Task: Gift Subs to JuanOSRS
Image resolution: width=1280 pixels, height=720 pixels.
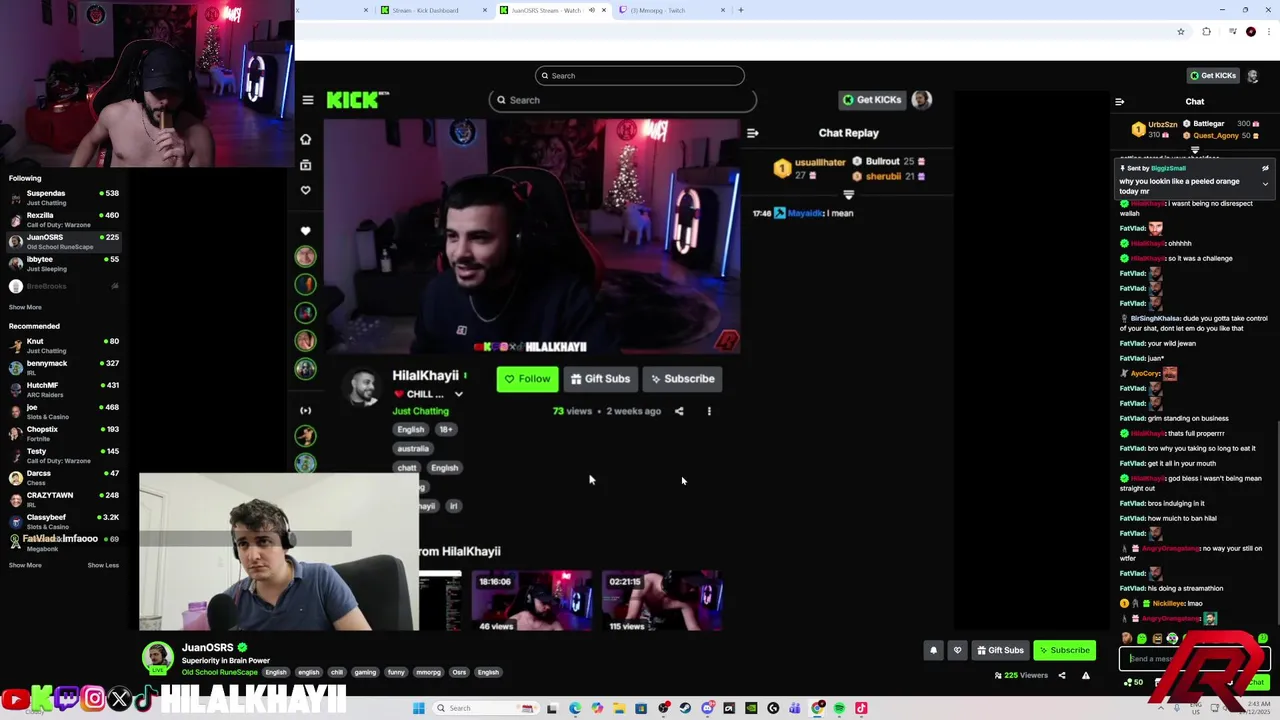Action: pos(999,650)
